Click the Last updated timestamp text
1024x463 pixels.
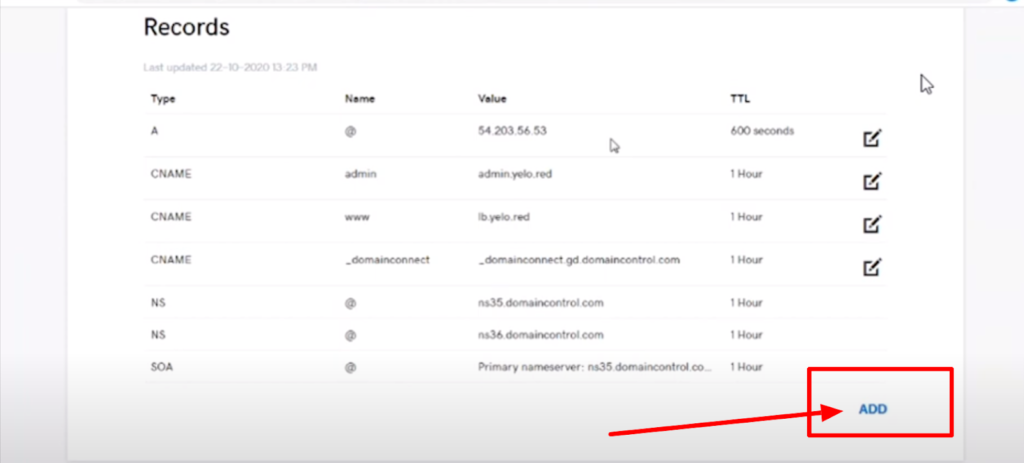229,68
